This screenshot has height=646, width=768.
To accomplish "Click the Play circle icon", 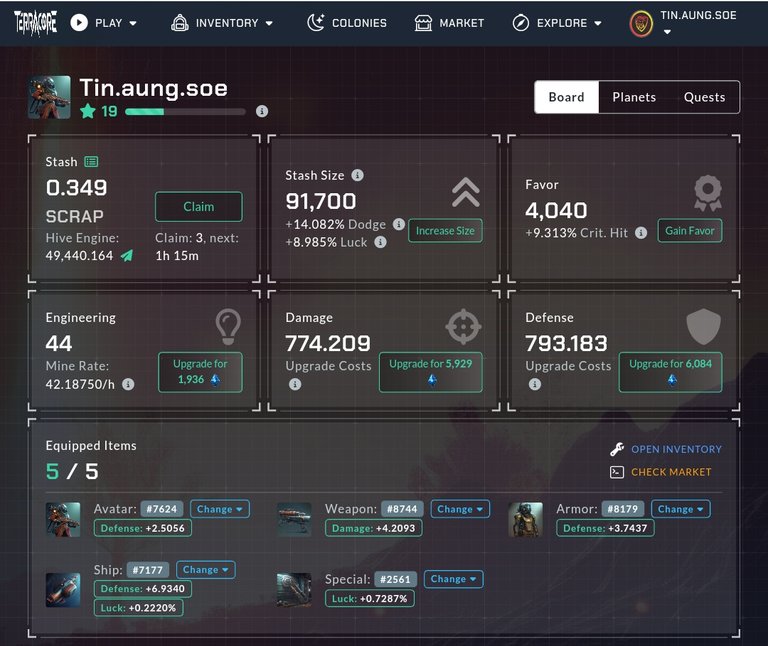I will pos(79,23).
